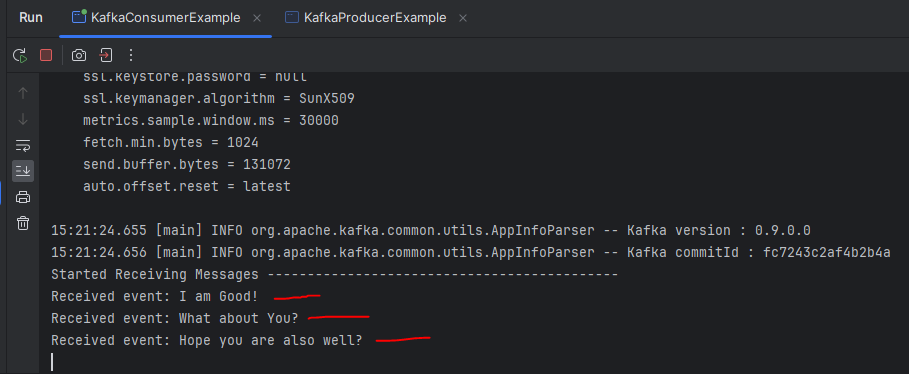Close the KafkaConsumerExample tab
The width and height of the screenshot is (909, 374).
click(256, 18)
